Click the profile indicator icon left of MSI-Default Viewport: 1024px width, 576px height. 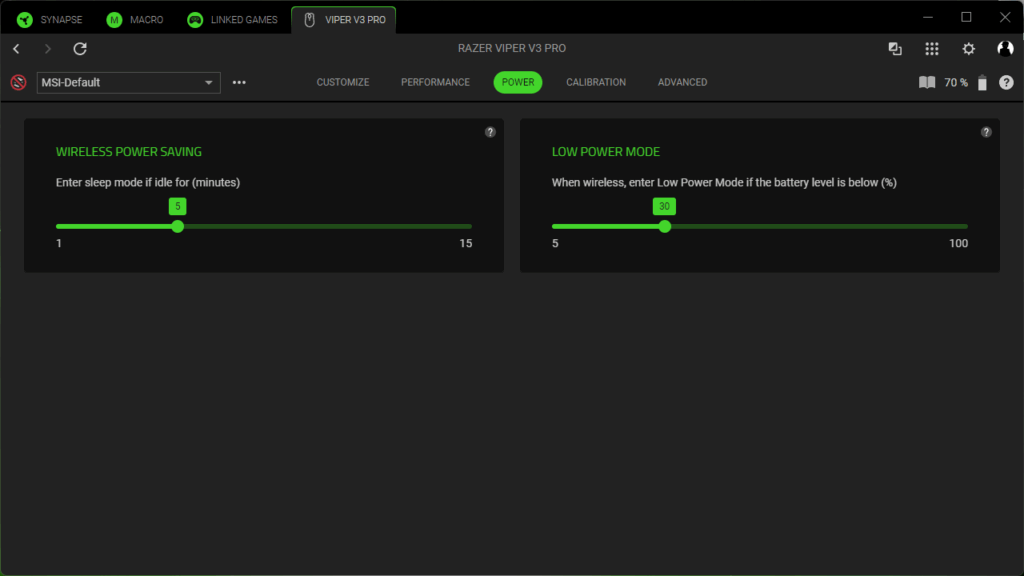pyautogui.click(x=18, y=83)
